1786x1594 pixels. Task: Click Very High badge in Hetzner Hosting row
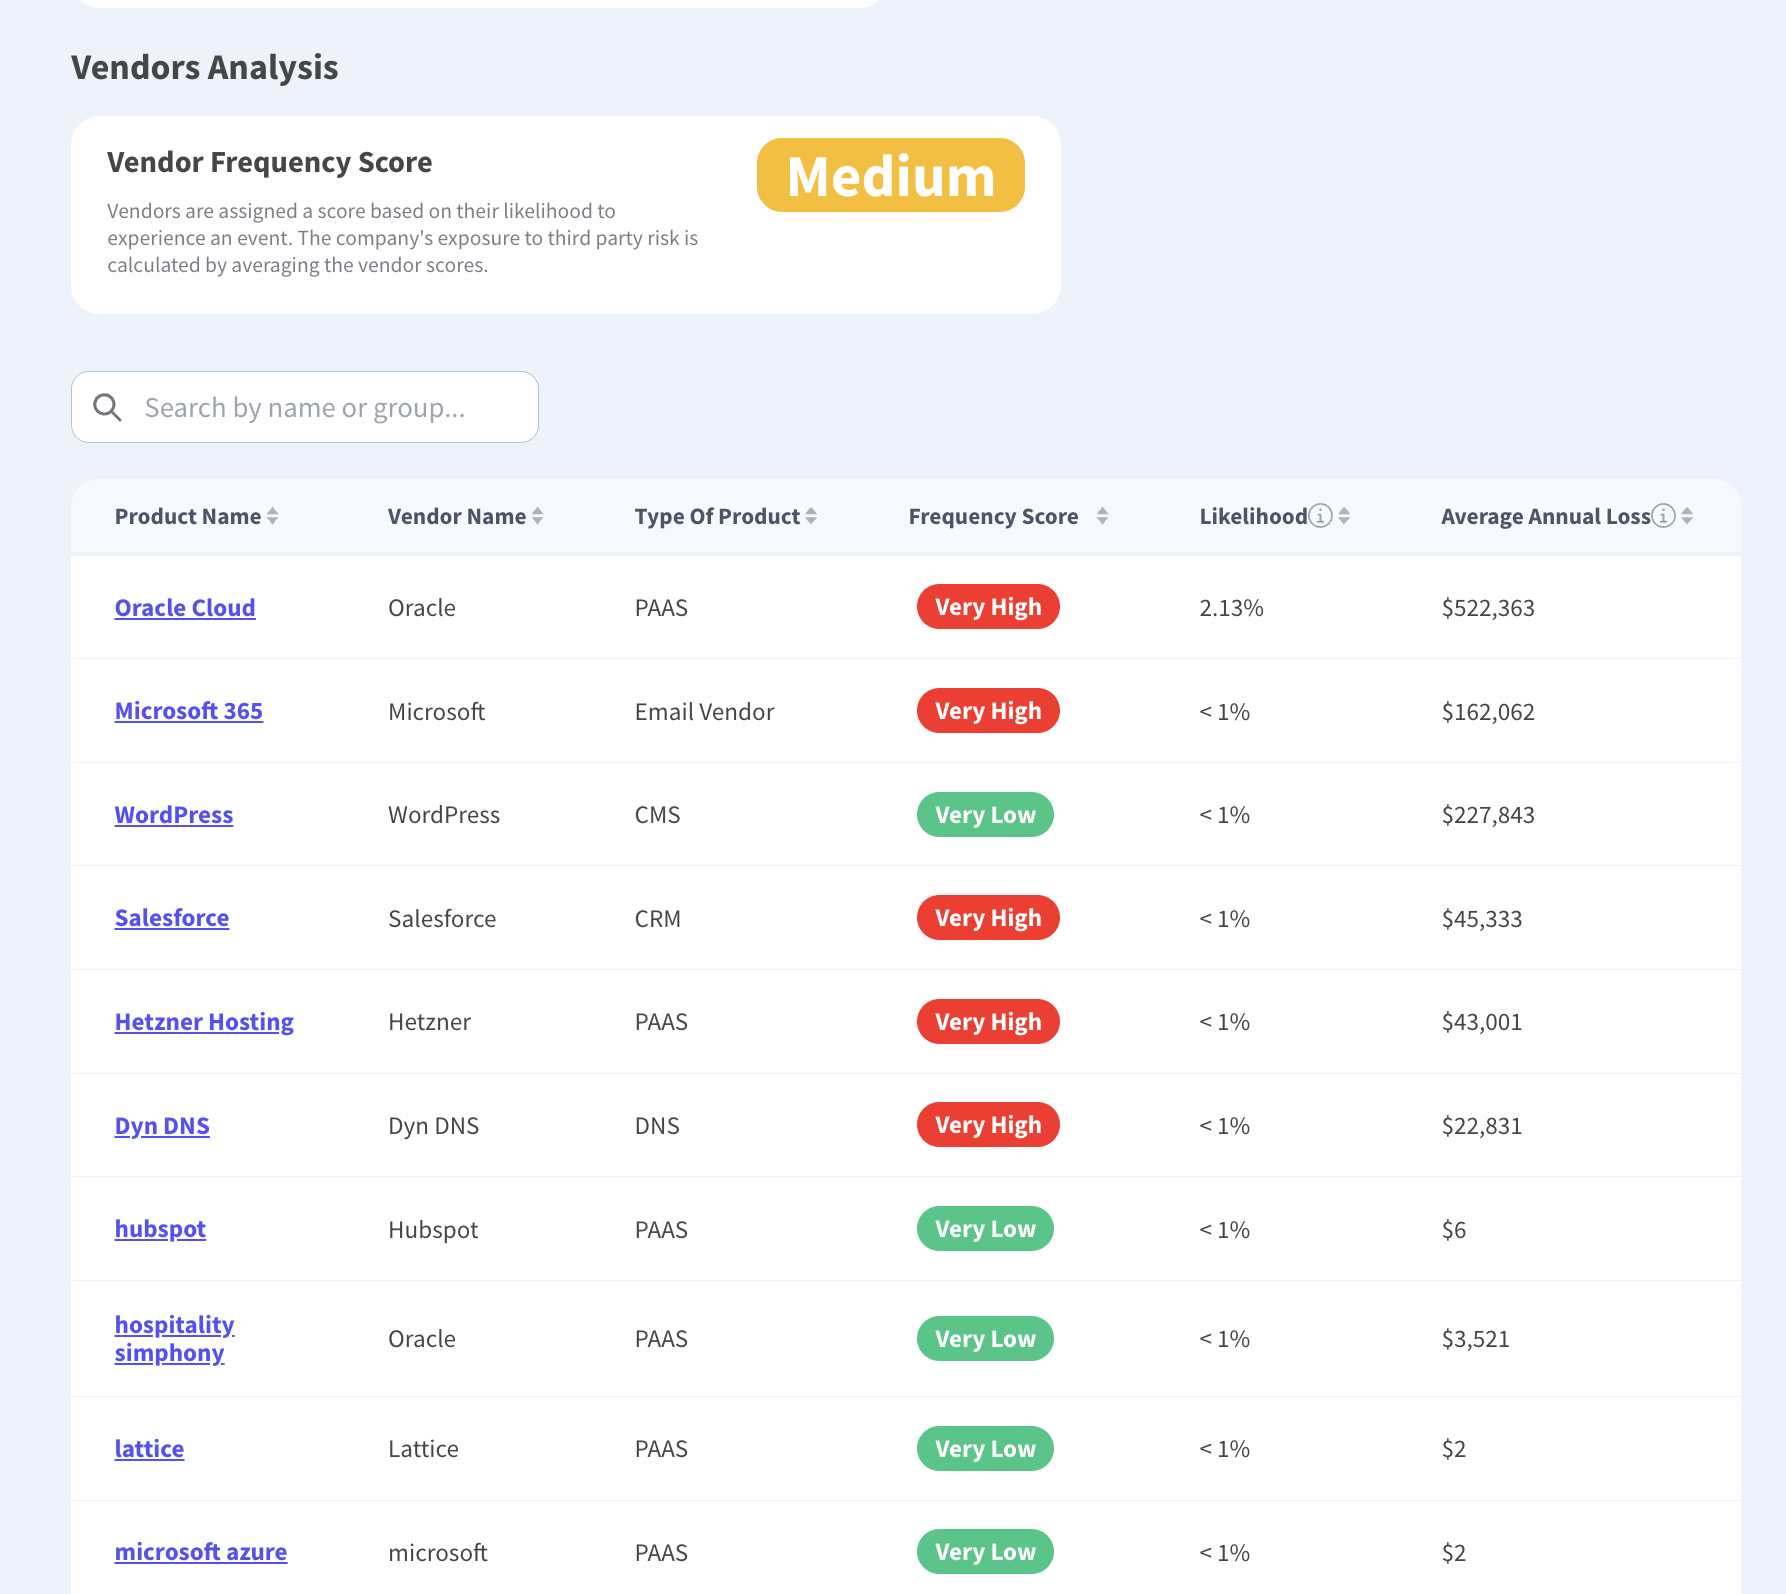coord(988,1022)
